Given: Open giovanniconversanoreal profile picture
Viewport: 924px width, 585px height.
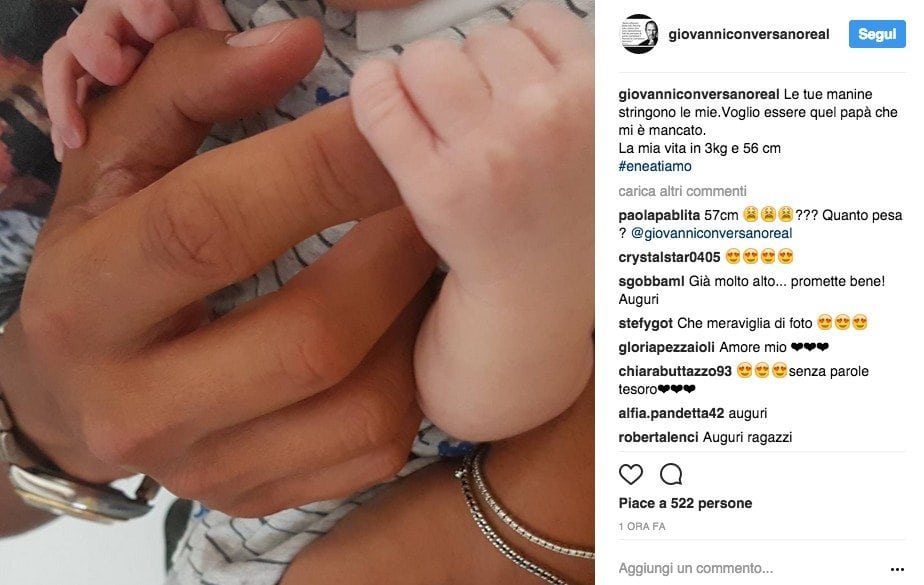Looking at the screenshot, I should 639,34.
